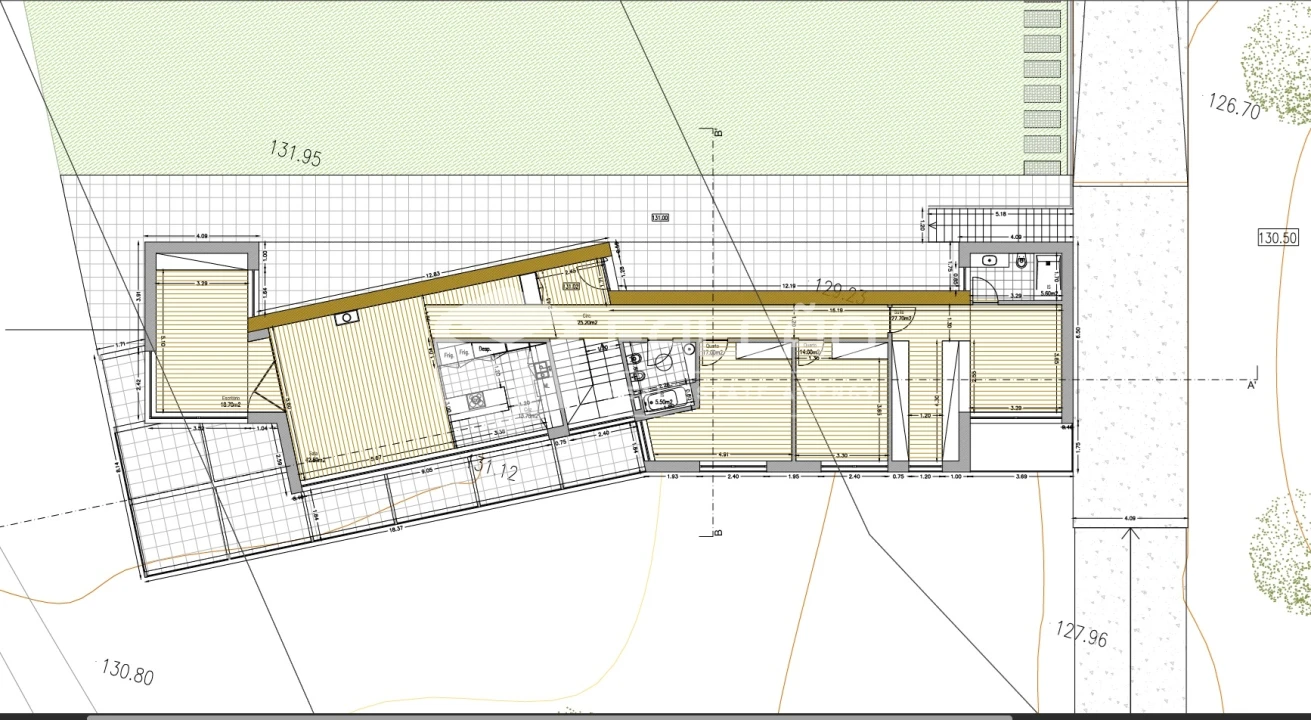The image size is (1311, 720).
Task: Click the toilet in the top-right bathroom
Action: 1020,263
